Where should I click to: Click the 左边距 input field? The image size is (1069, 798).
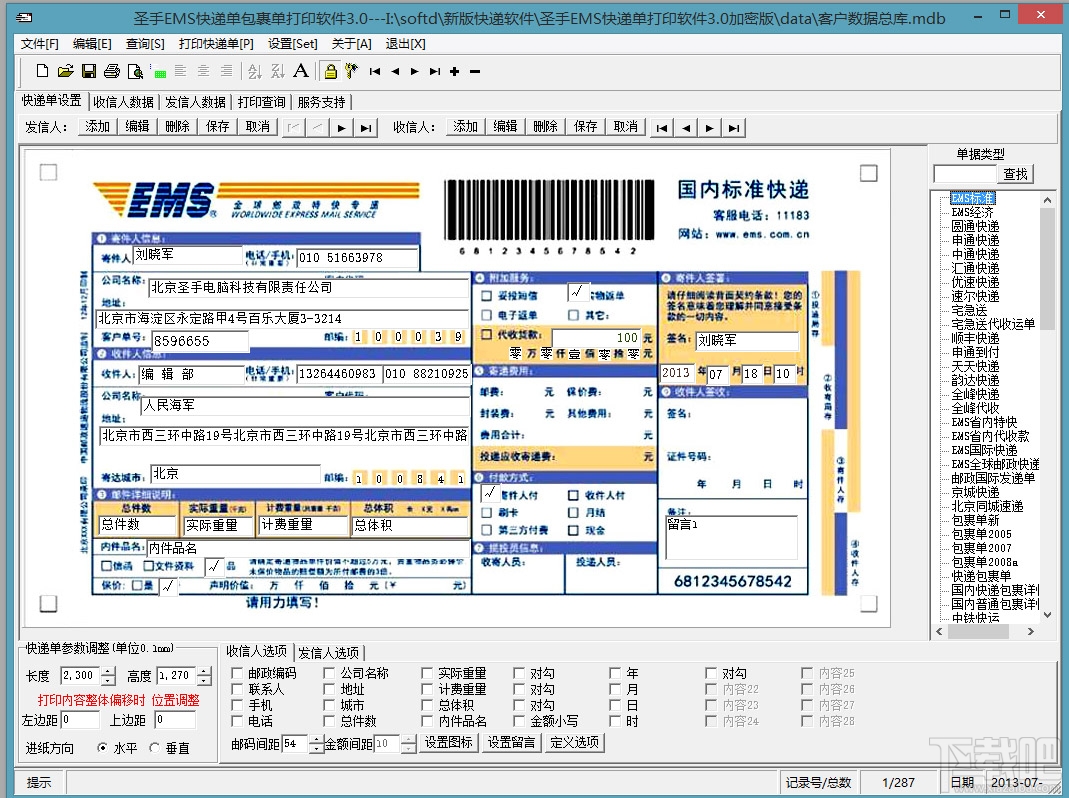point(80,720)
